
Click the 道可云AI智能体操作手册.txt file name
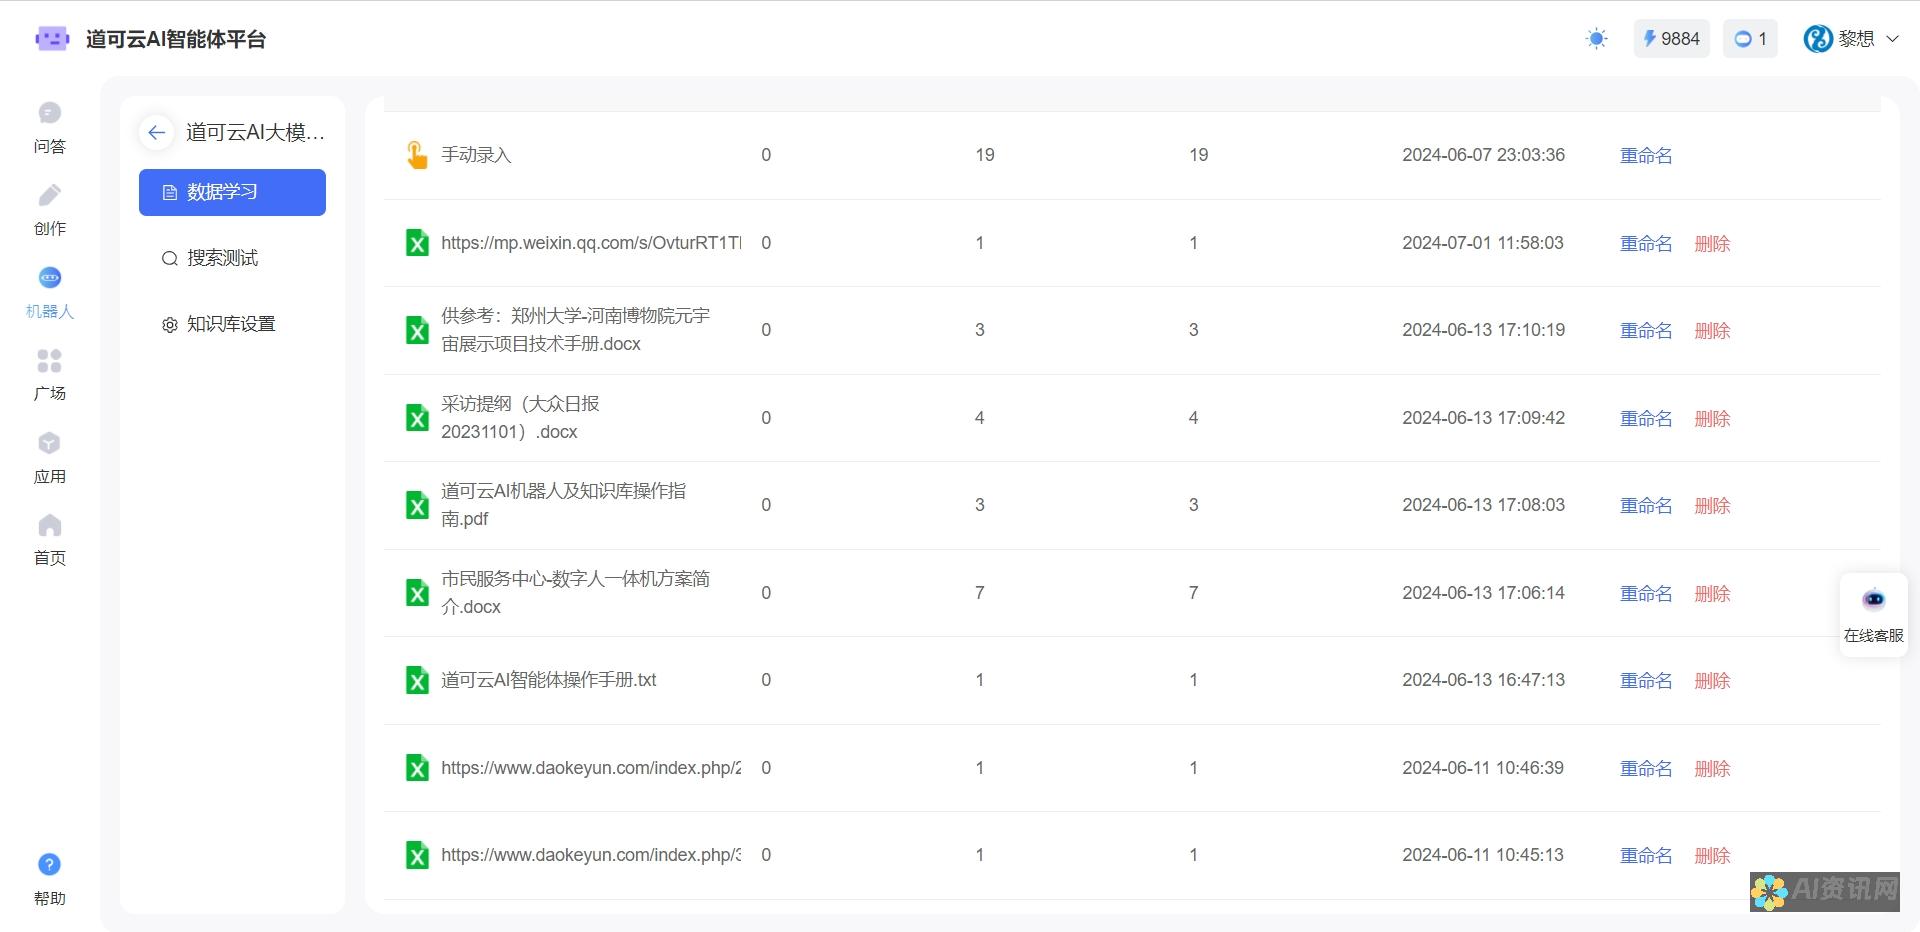[548, 680]
